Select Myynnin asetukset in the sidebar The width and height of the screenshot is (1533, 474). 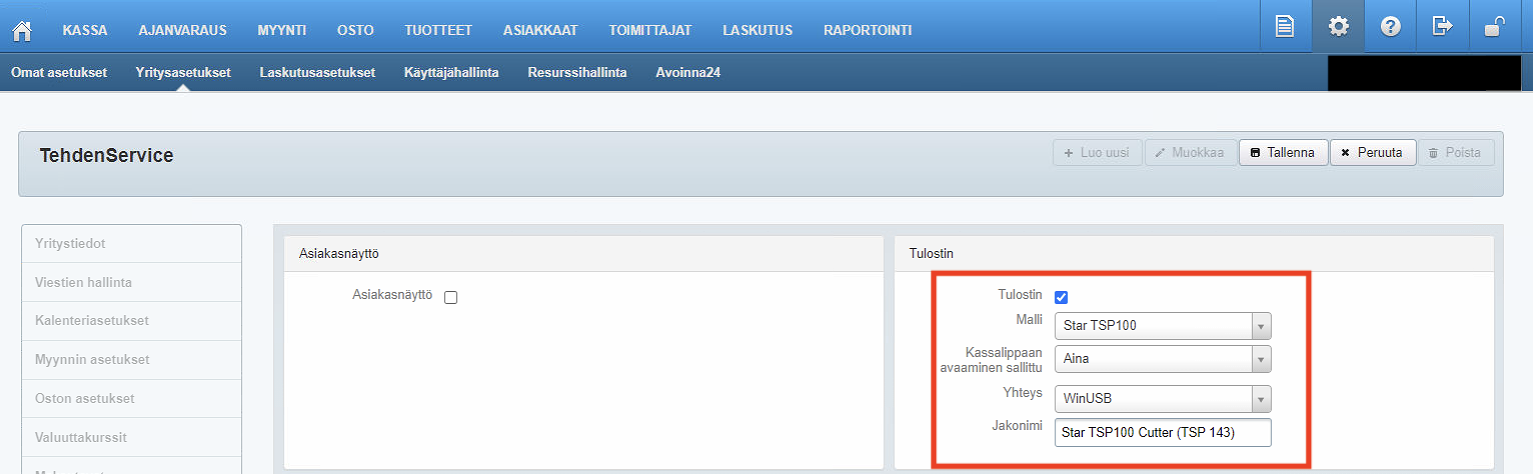pyautogui.click(x=84, y=359)
